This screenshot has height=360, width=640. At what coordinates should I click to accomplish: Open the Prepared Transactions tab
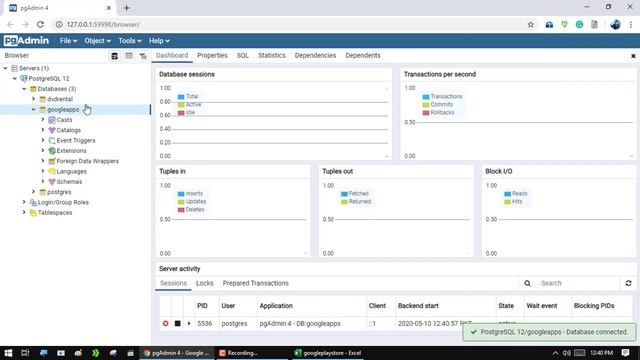(x=256, y=283)
